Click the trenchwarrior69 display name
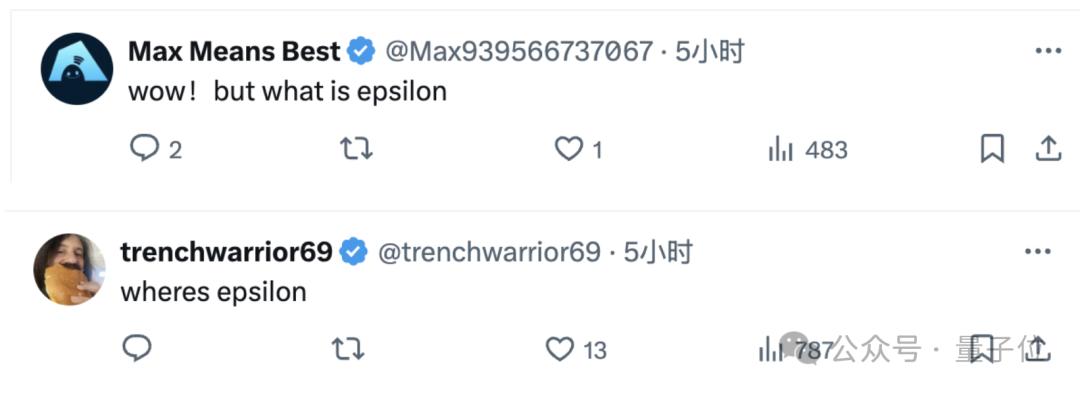This screenshot has width=1080, height=393. tap(227, 253)
